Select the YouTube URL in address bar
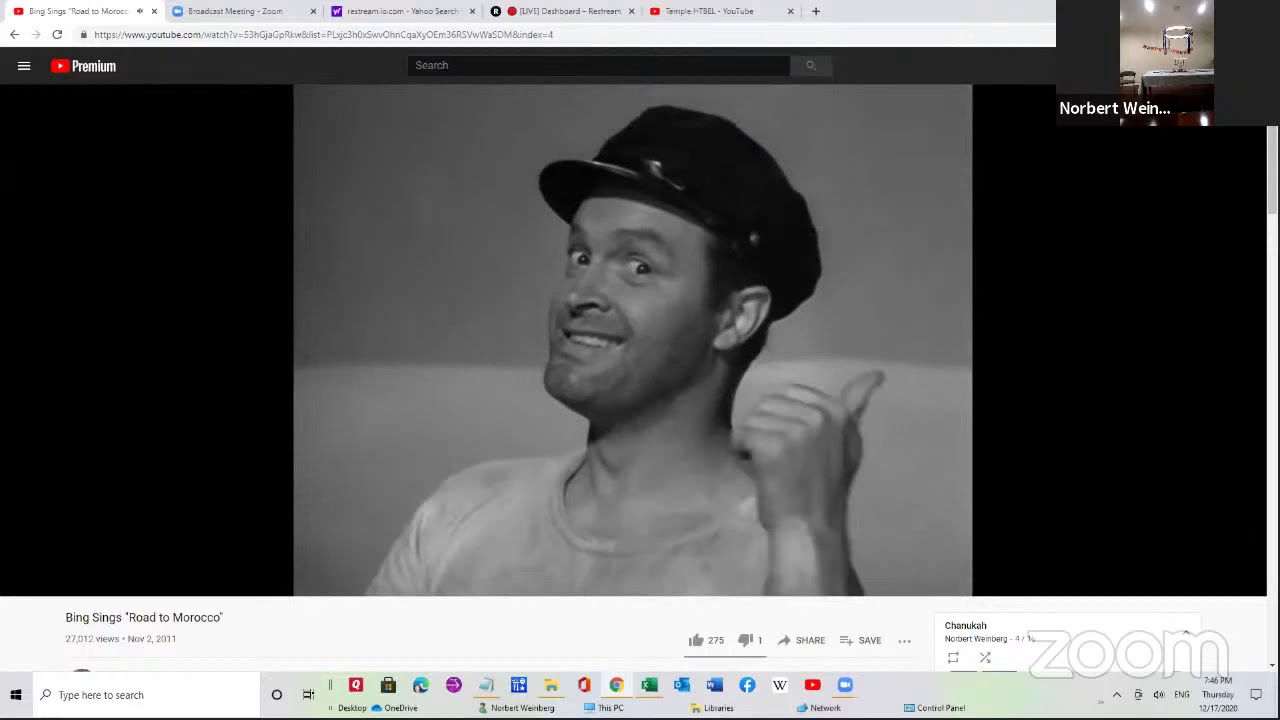Viewport: 1280px width, 720px height. [323, 35]
